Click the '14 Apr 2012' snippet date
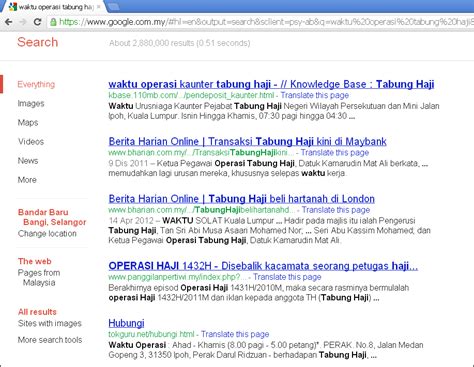474x367 pixels. (x=131, y=221)
